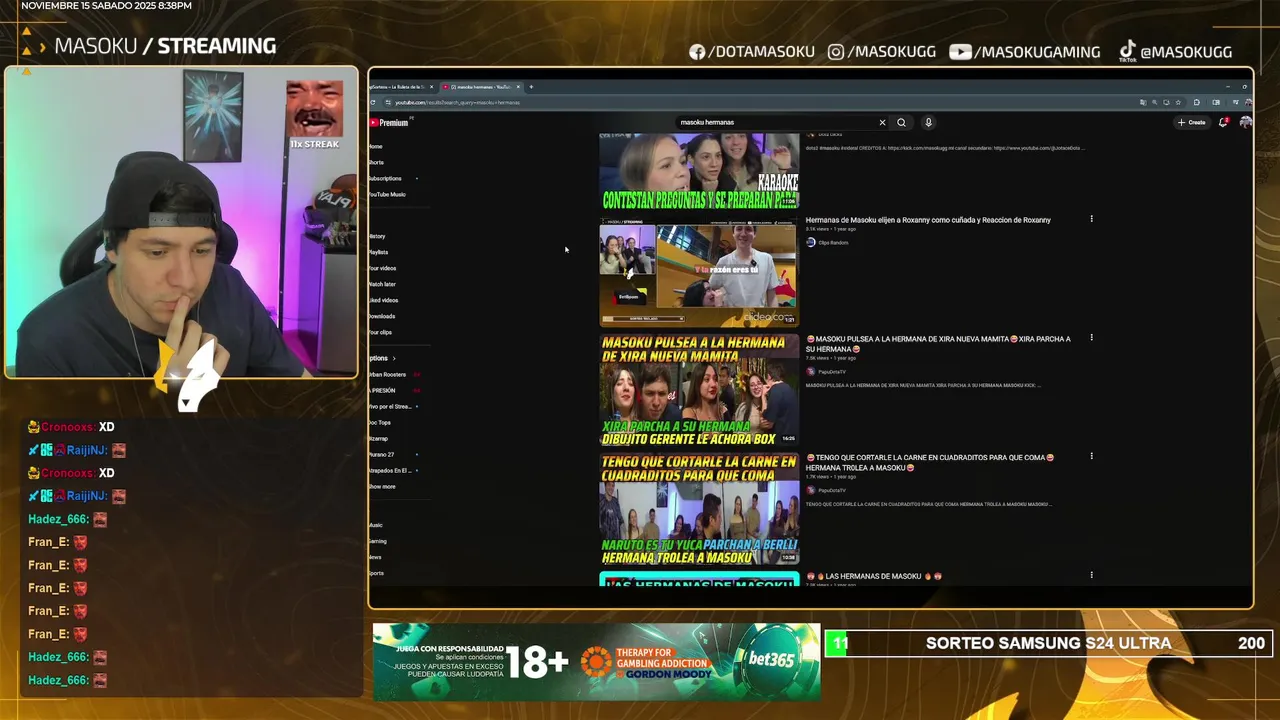Image resolution: width=1280 pixels, height=720 pixels.
Task: Click the translate page icon in address bar
Action: click(x=1142, y=102)
